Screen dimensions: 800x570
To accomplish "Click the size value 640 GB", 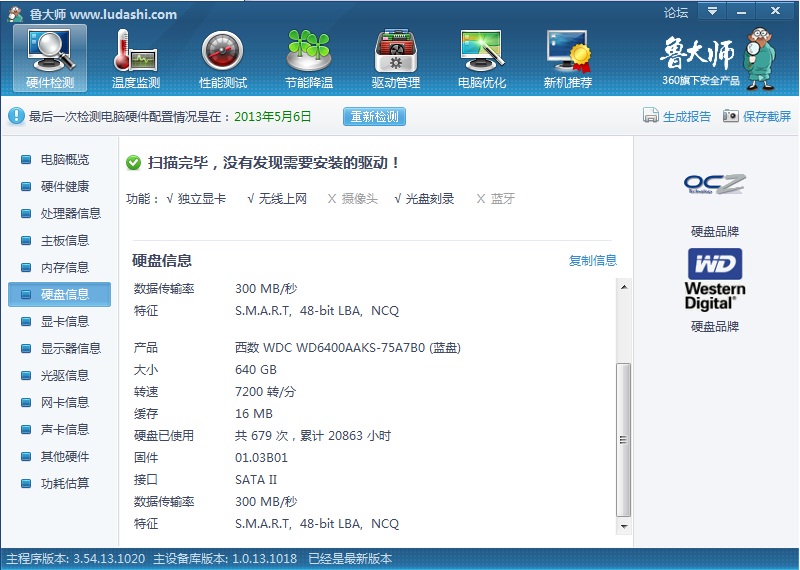I will (256, 370).
